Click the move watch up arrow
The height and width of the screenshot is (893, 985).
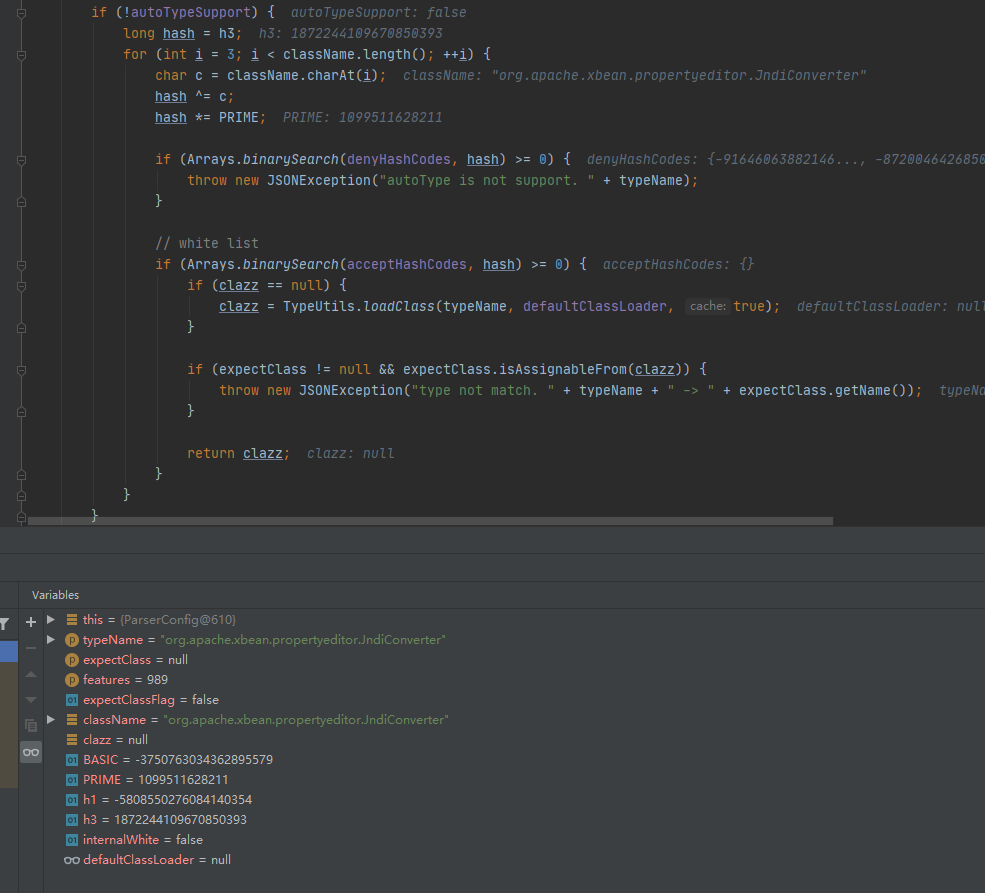point(31,674)
